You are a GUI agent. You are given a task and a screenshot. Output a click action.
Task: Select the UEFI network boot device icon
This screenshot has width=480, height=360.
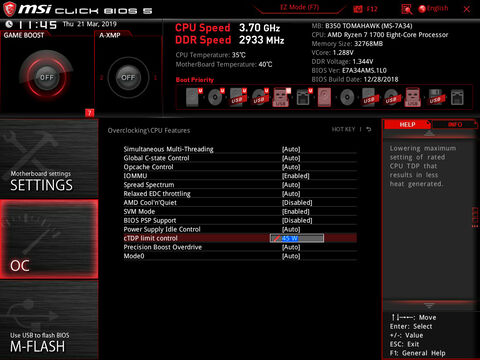[304, 97]
